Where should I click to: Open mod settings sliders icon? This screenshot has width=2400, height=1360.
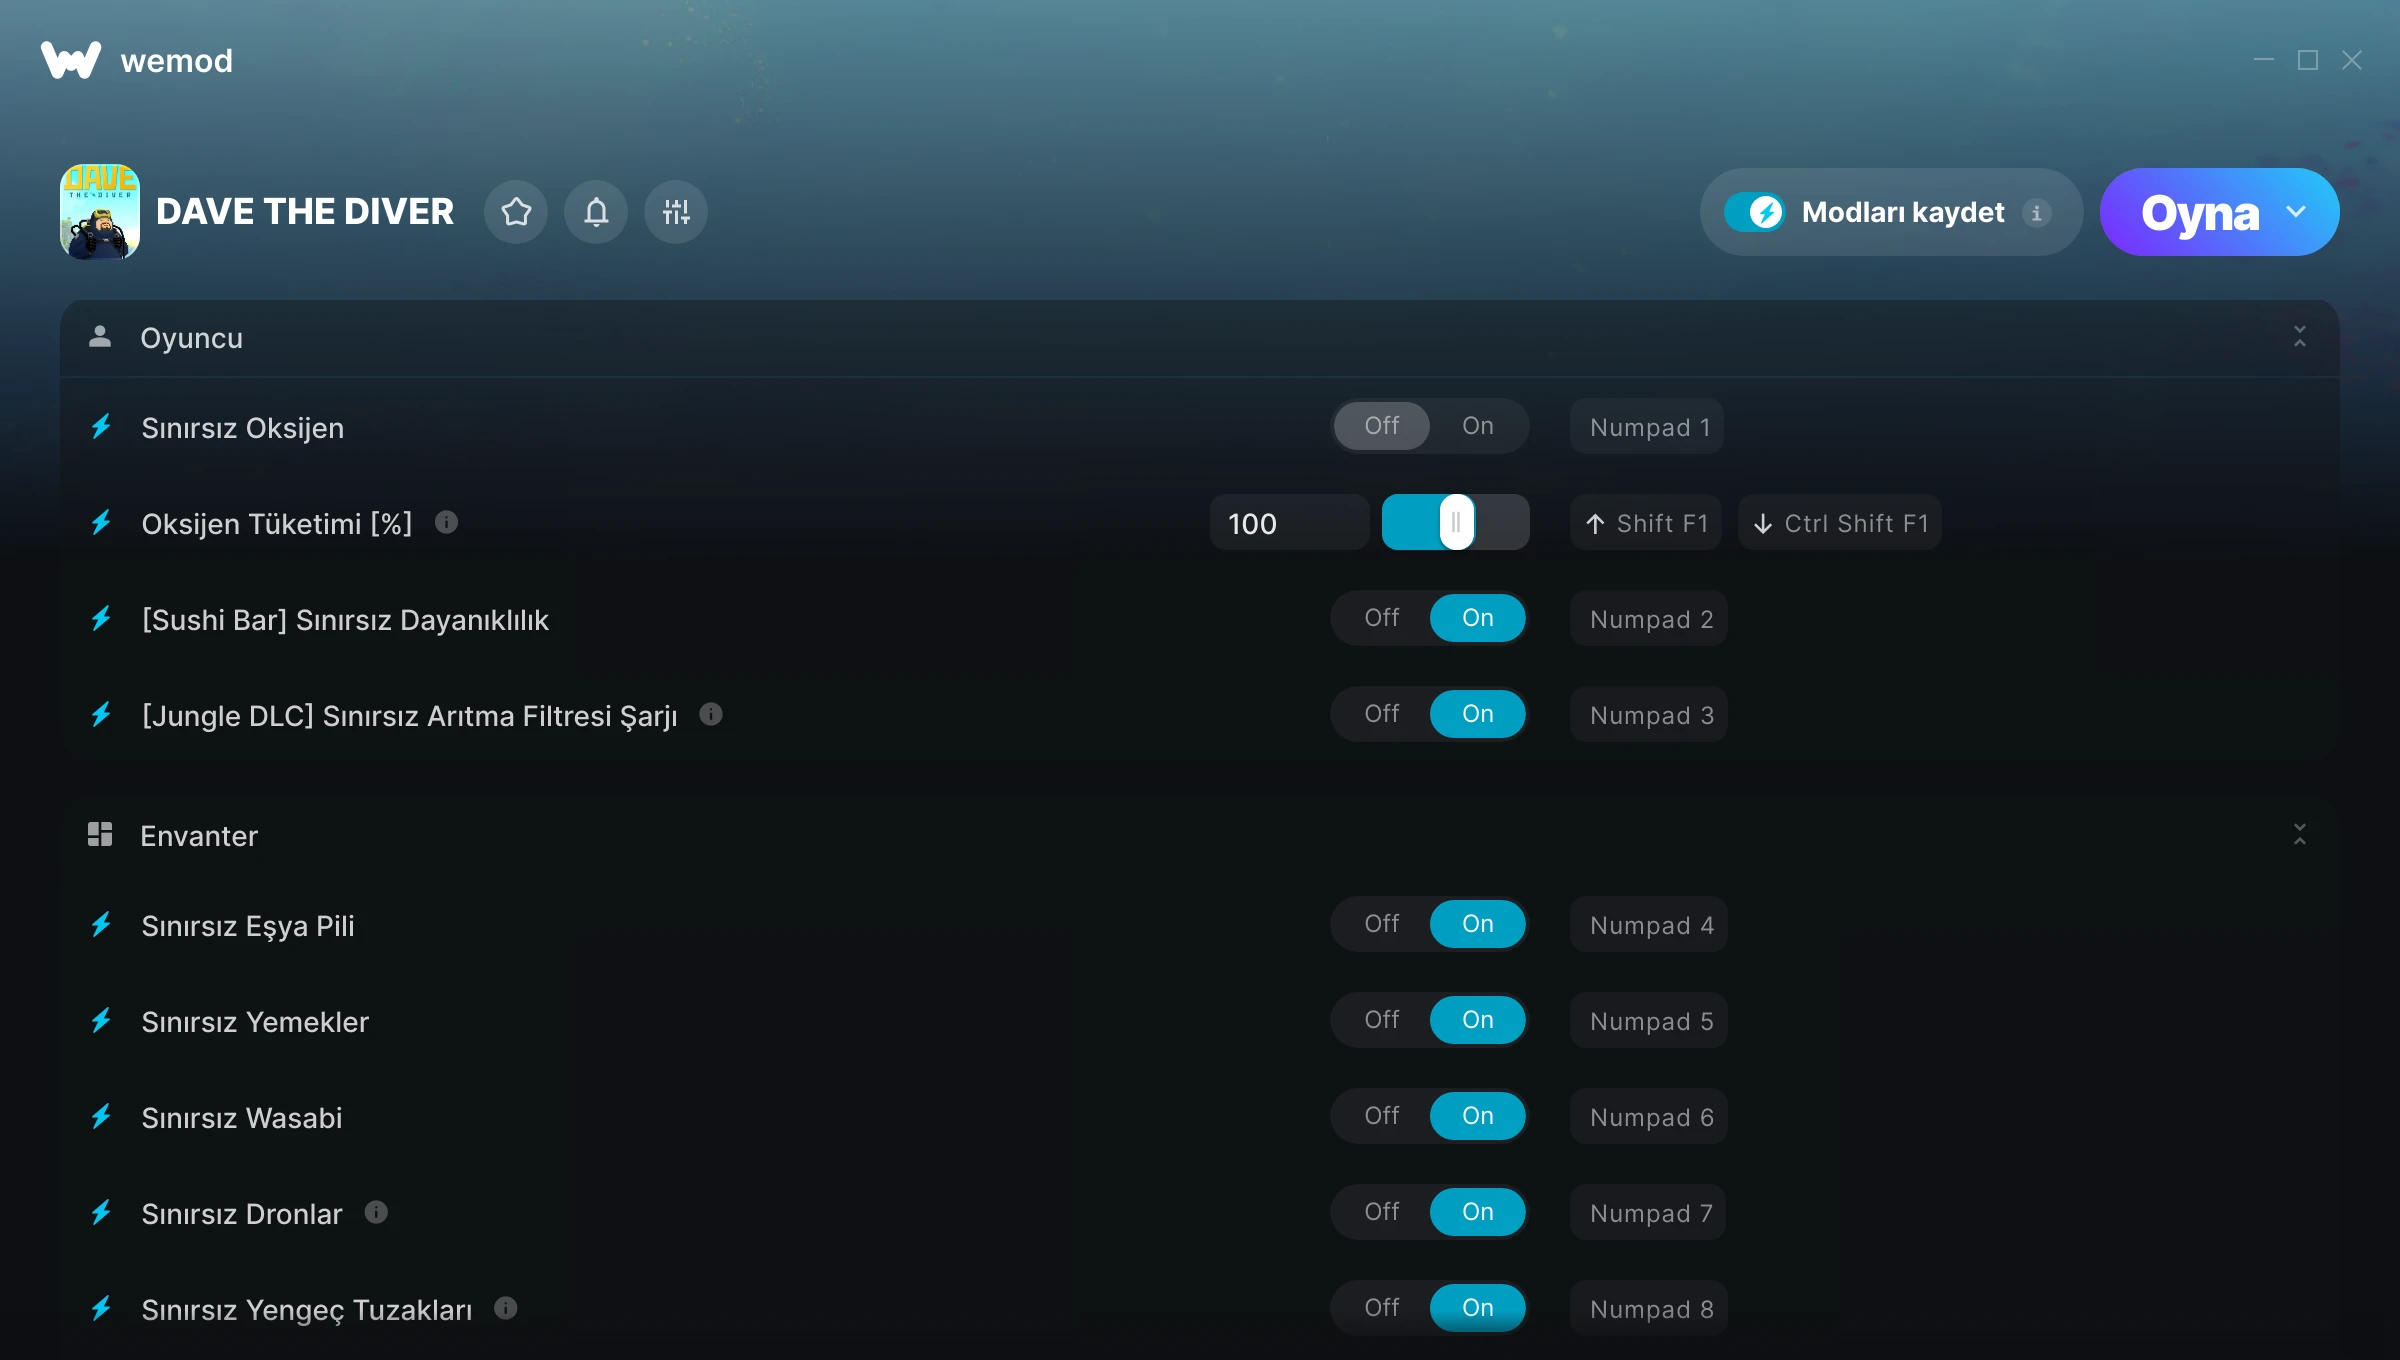[x=676, y=212]
